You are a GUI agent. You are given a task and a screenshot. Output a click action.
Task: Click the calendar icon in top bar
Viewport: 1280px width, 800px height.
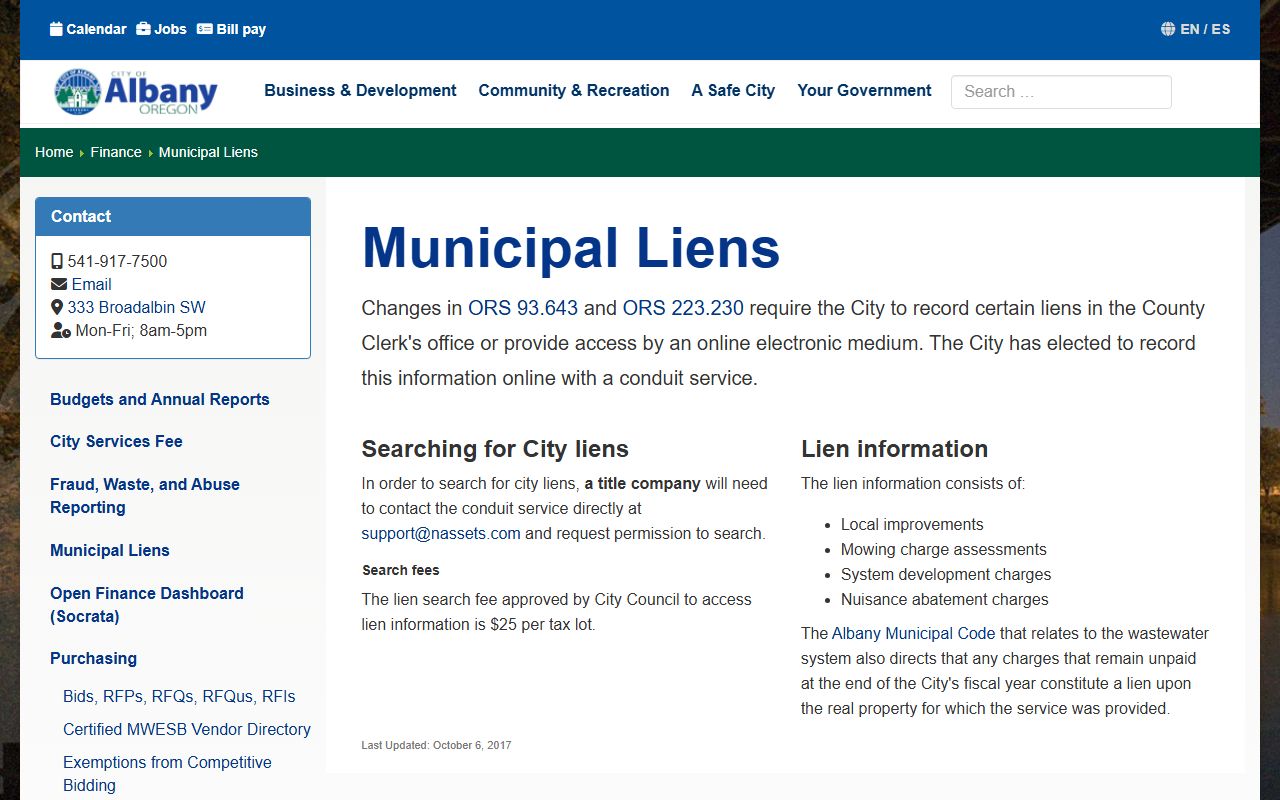click(56, 29)
